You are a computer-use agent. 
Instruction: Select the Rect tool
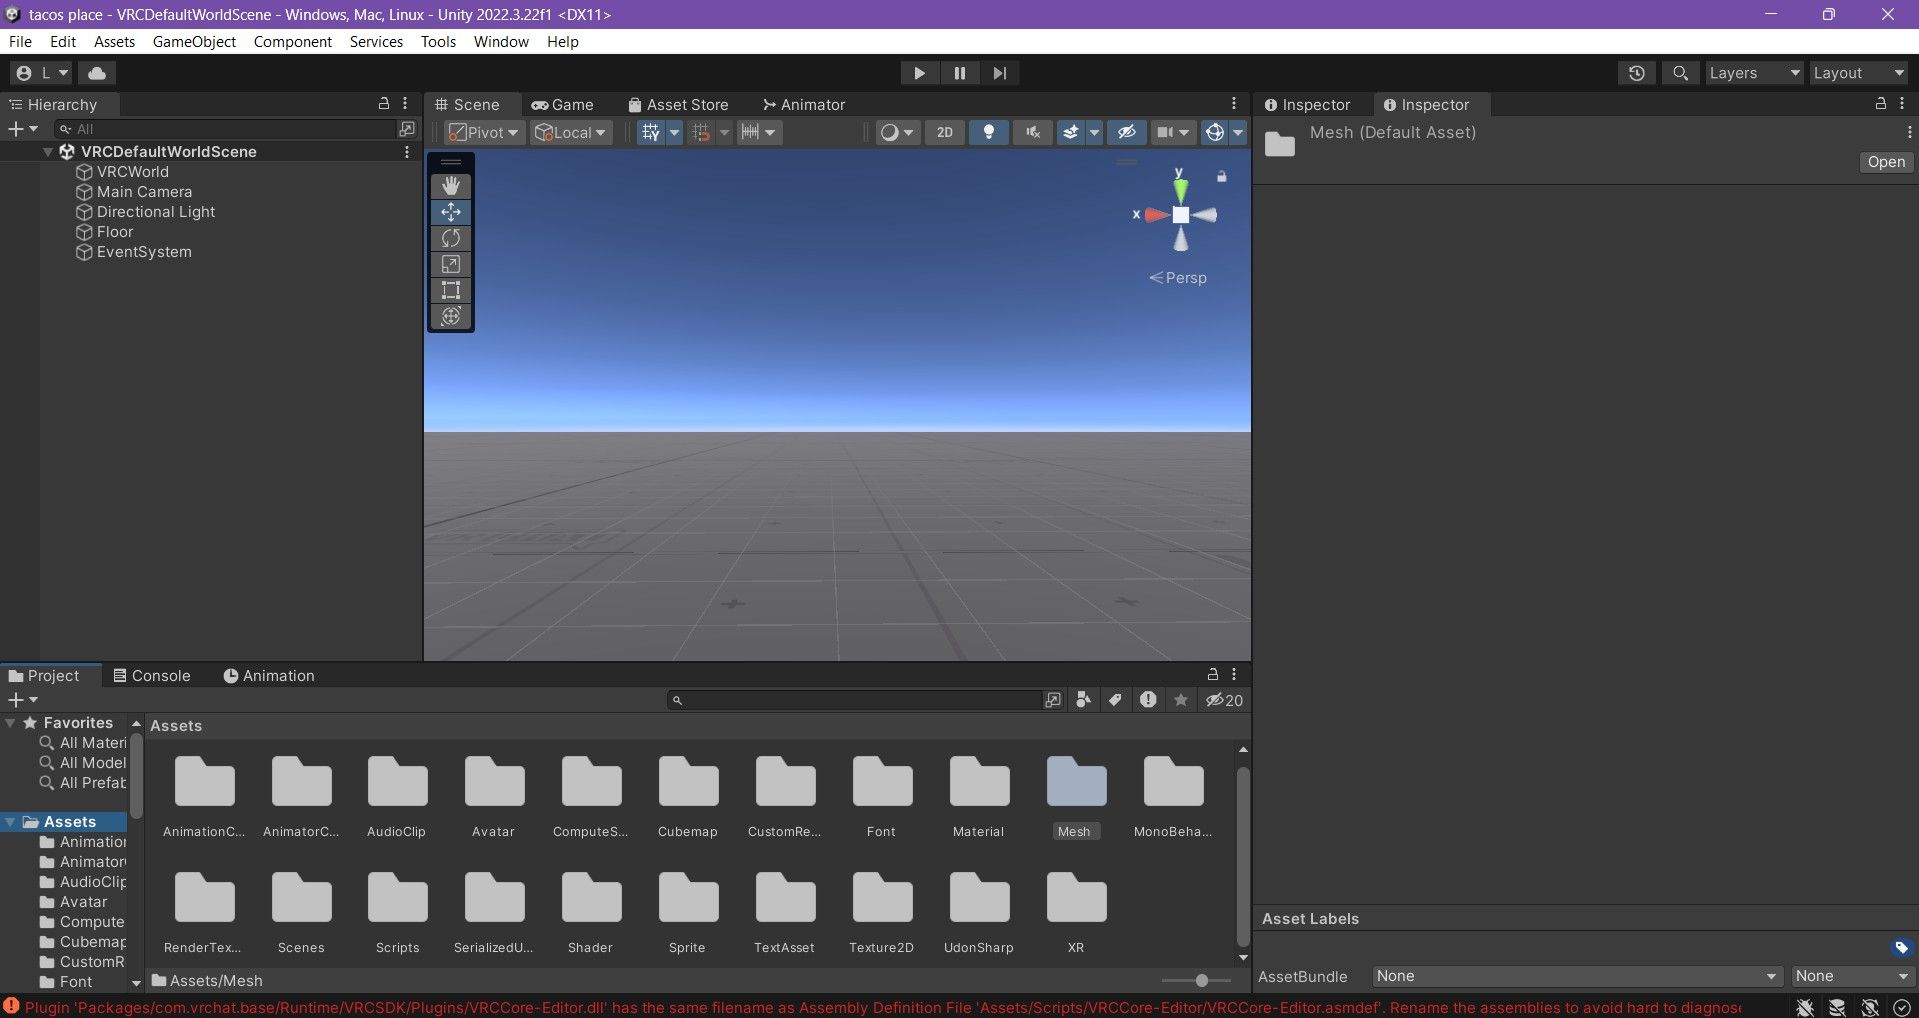451,290
